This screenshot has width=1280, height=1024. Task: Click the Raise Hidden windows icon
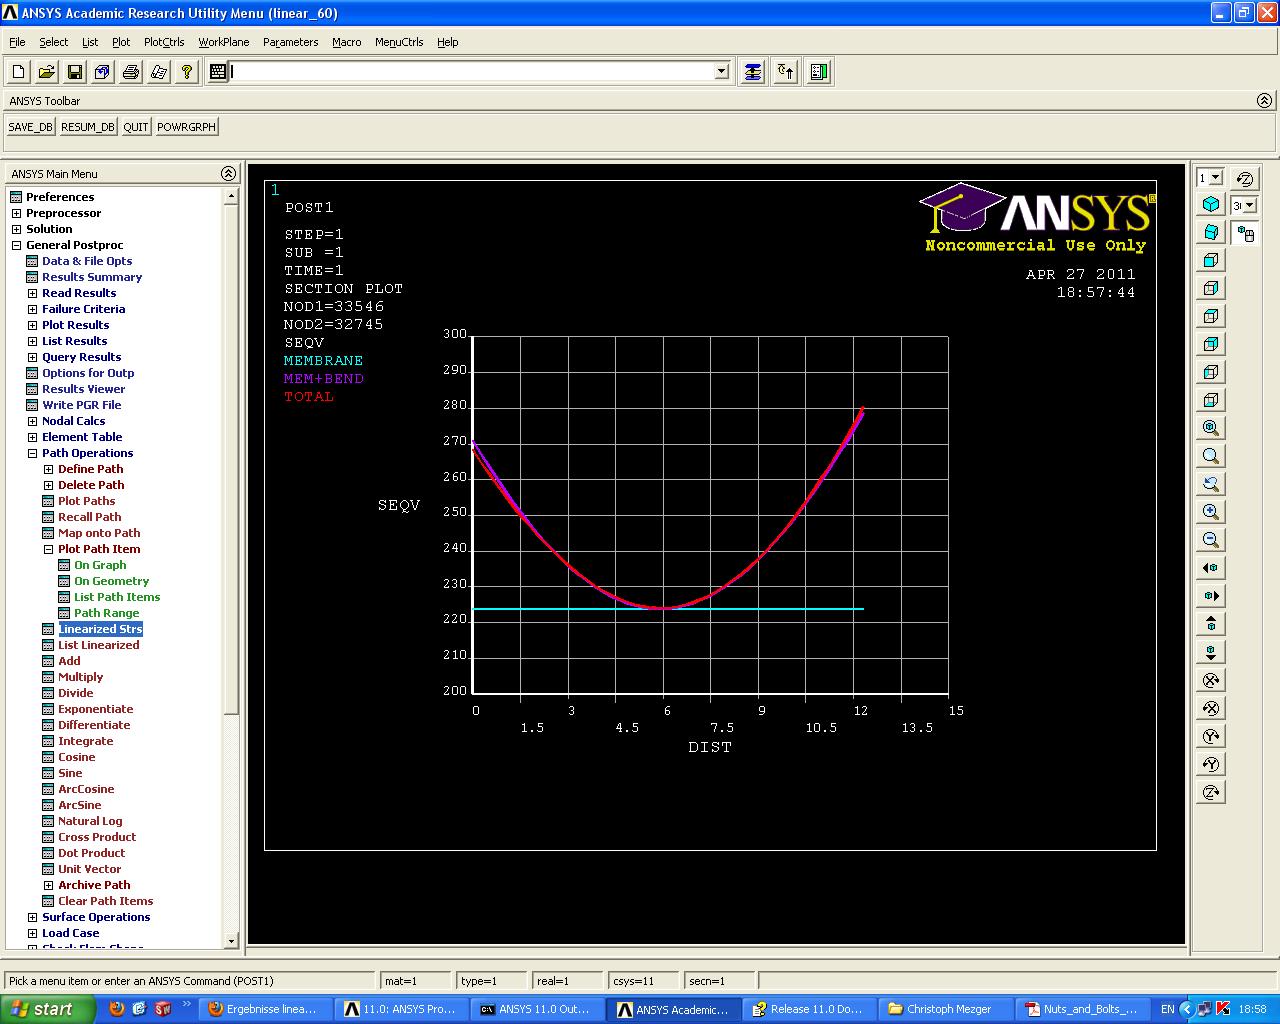tap(753, 72)
